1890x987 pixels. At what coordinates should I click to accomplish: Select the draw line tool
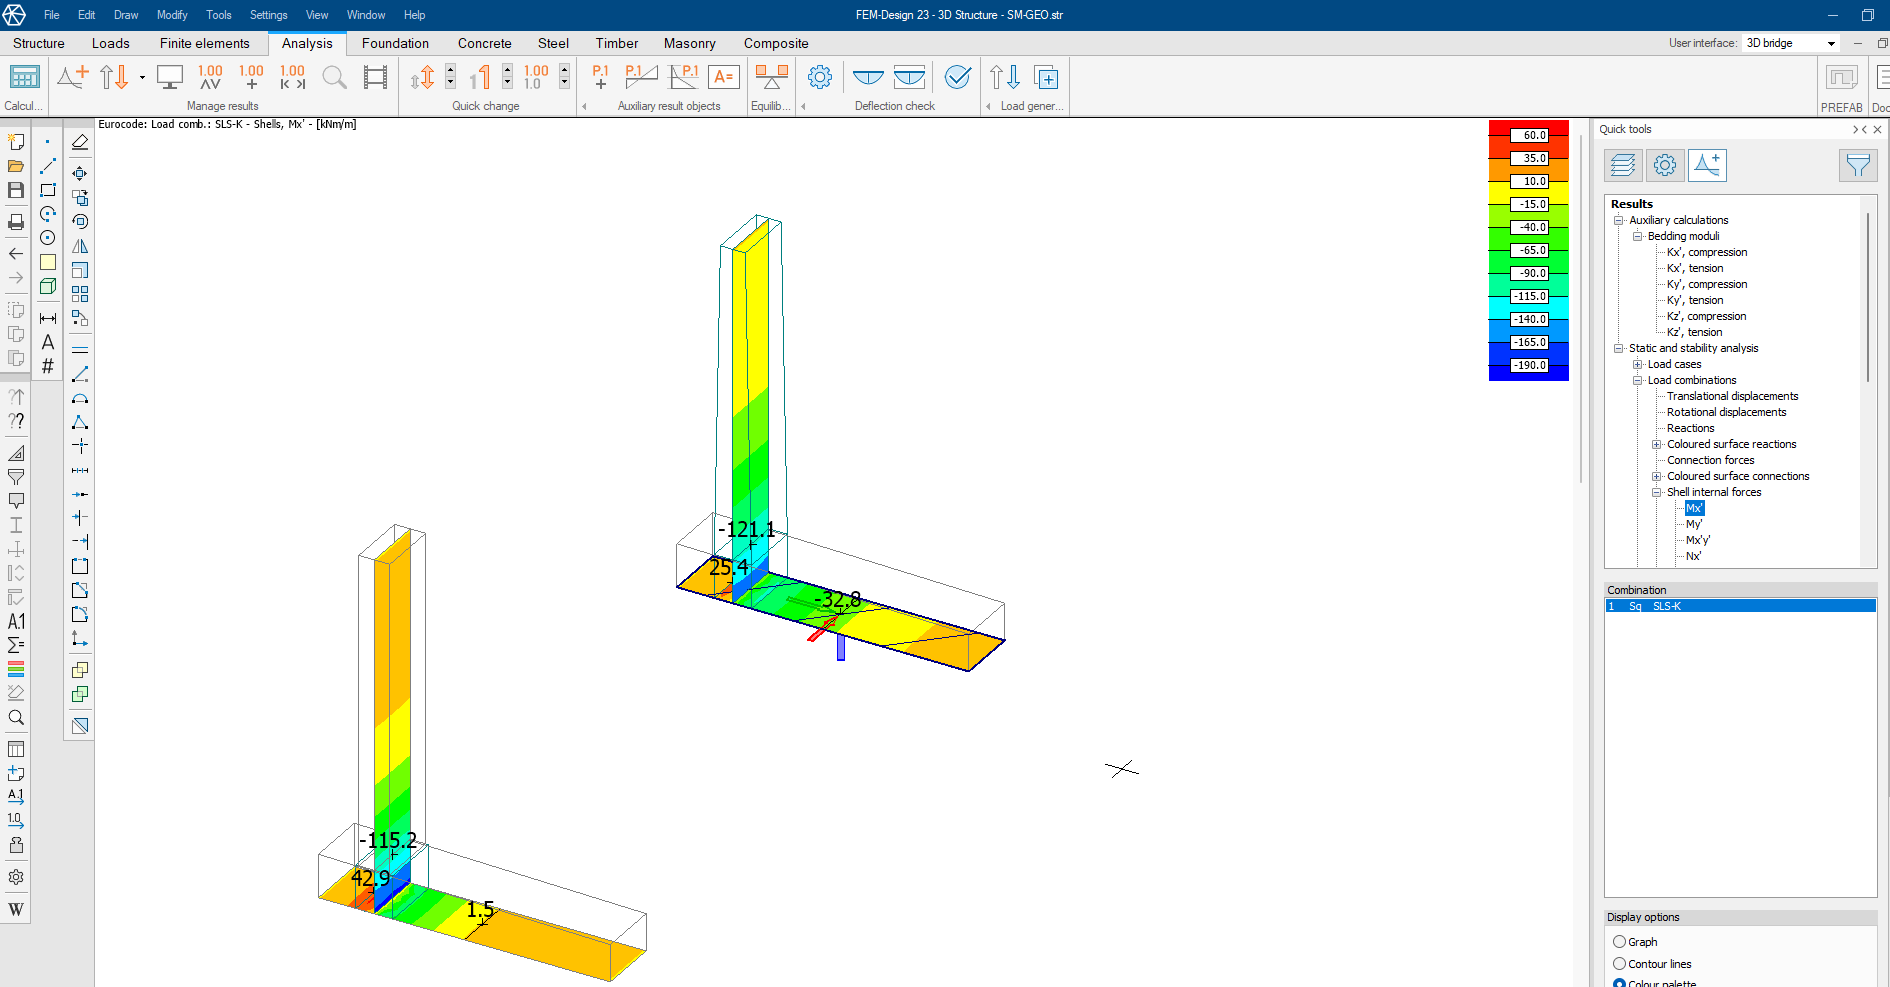click(x=48, y=166)
